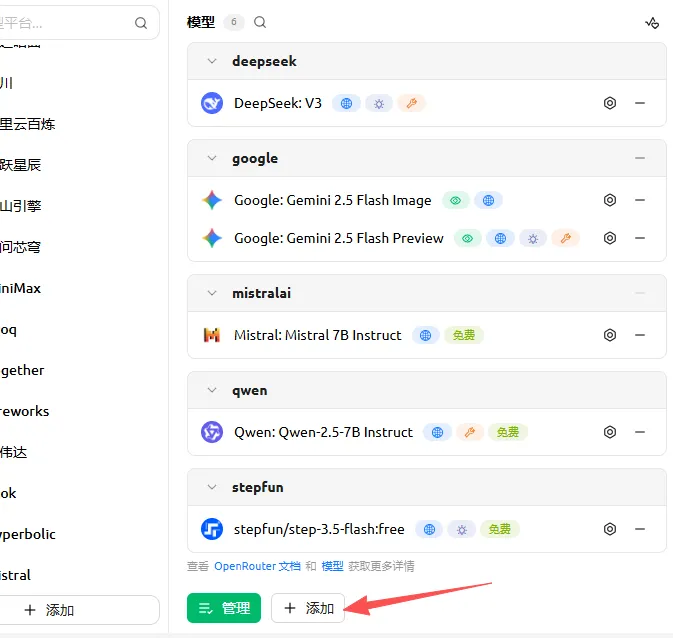
Task: Open the 模型 link in the footer note
Action: click(x=332, y=566)
